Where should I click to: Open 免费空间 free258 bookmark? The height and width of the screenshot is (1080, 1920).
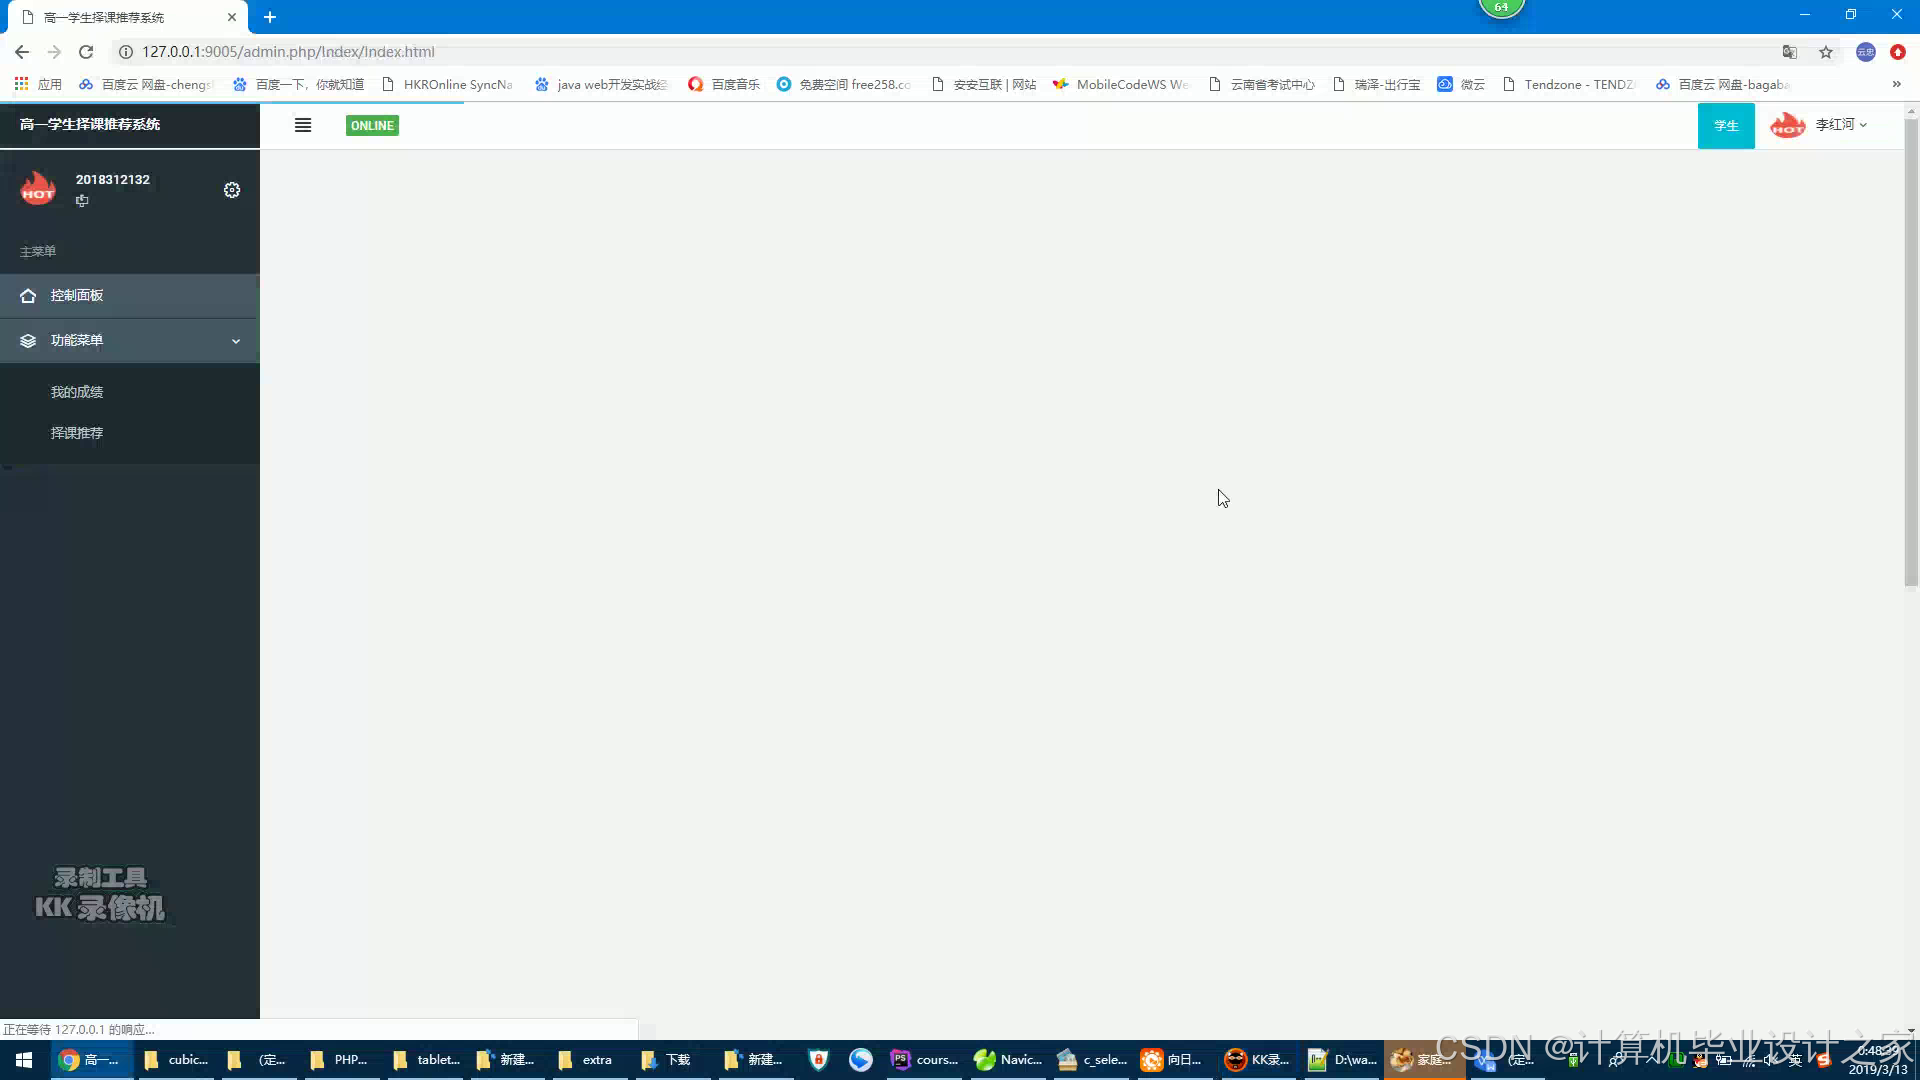pos(844,84)
